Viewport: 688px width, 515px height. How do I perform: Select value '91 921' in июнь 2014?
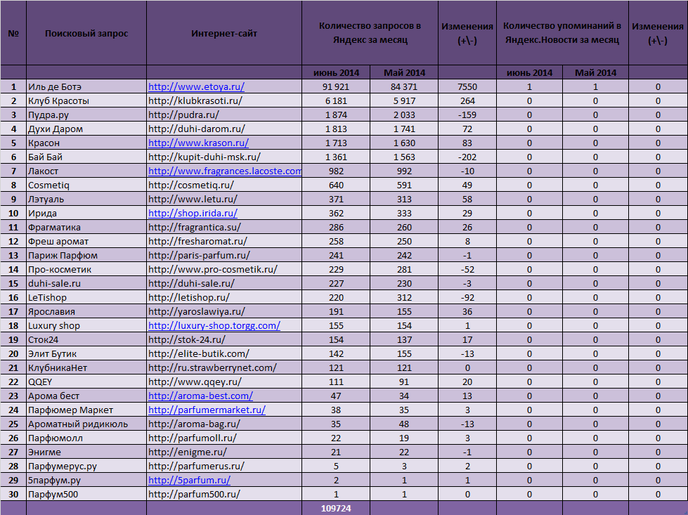pos(336,87)
